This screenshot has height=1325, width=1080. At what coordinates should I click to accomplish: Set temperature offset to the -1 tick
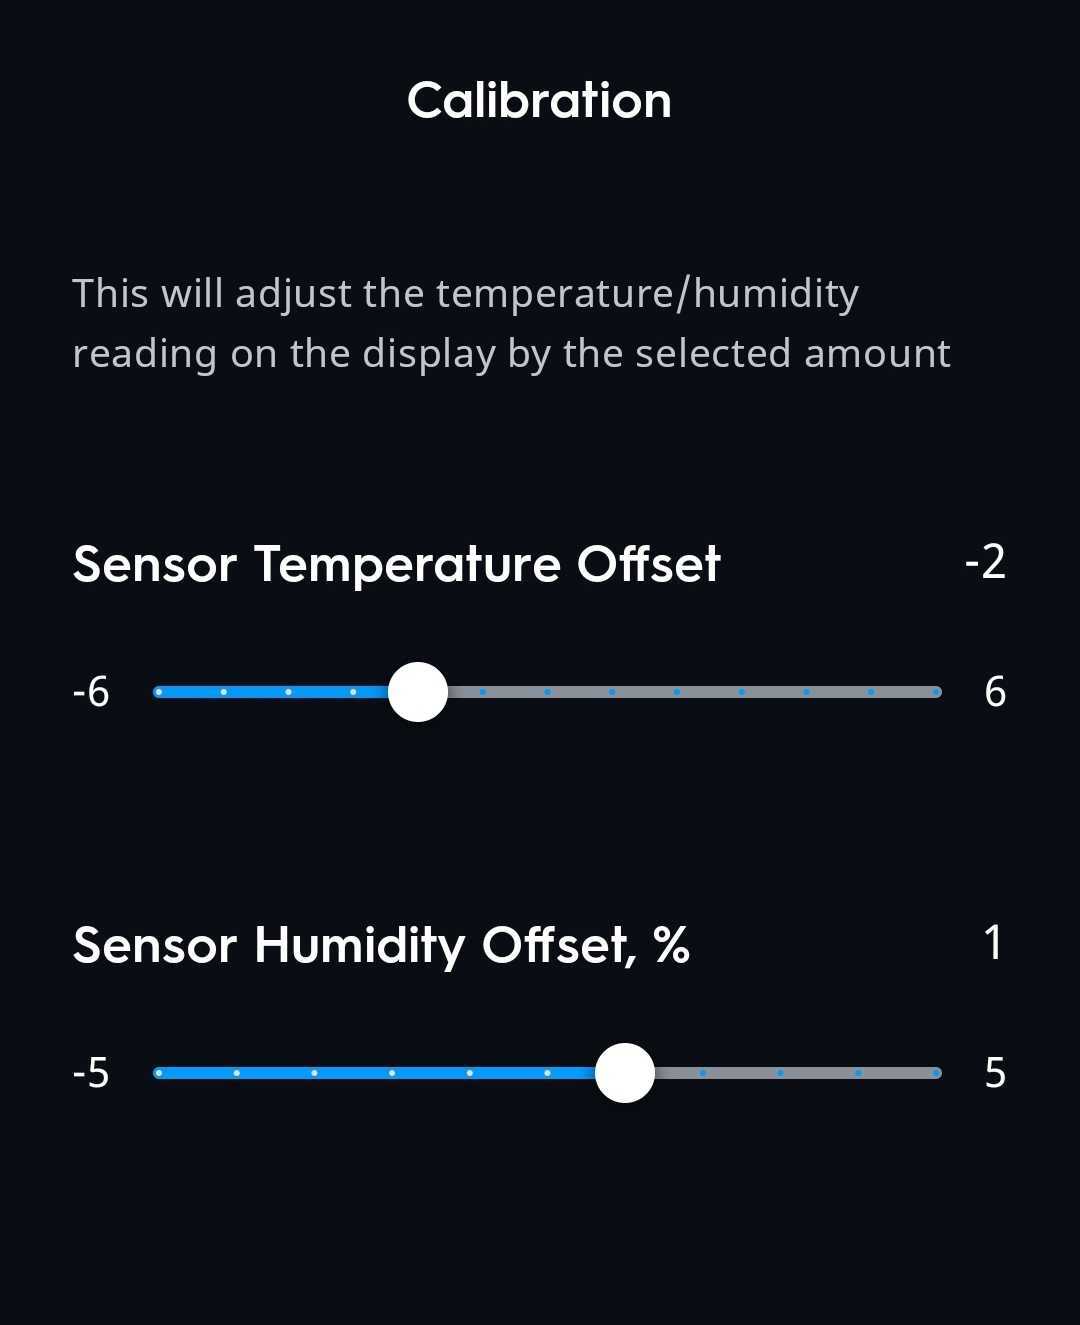pyautogui.click(x=482, y=692)
